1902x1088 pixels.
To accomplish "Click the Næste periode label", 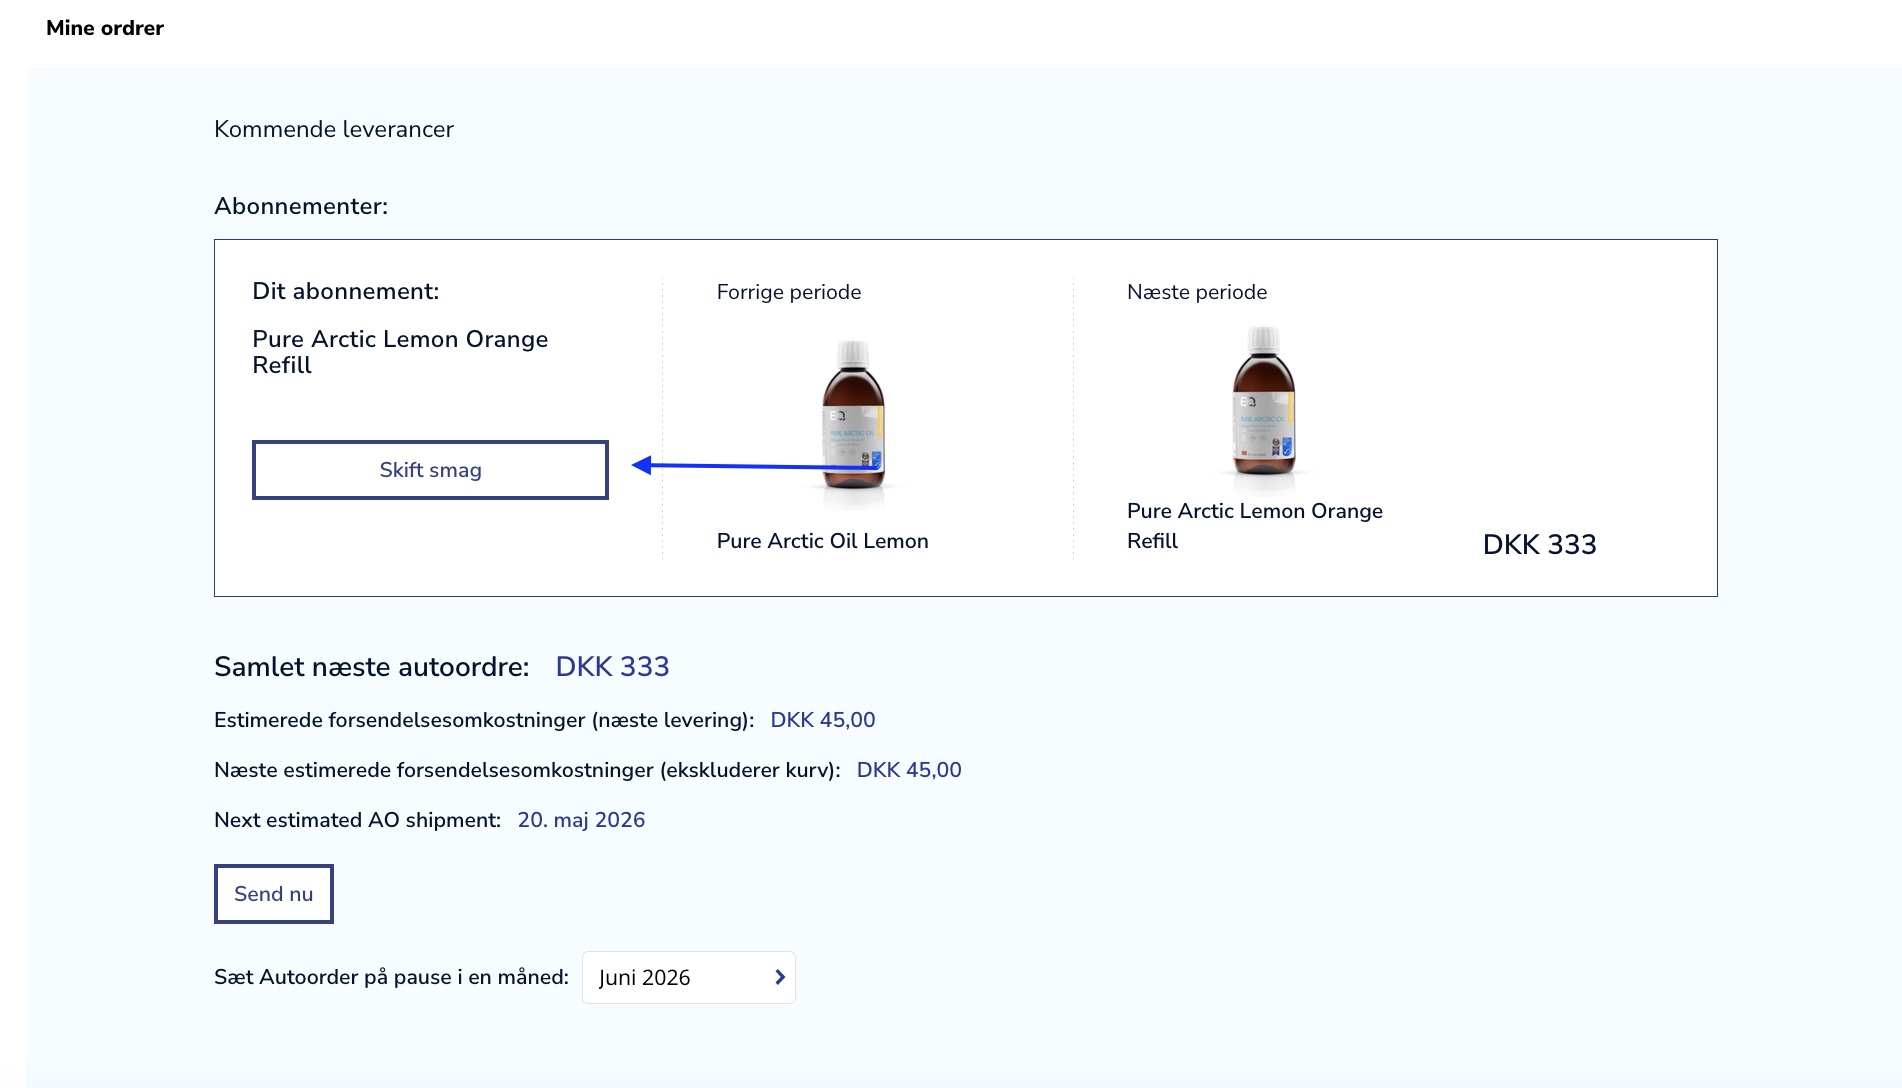I will pos(1197,292).
